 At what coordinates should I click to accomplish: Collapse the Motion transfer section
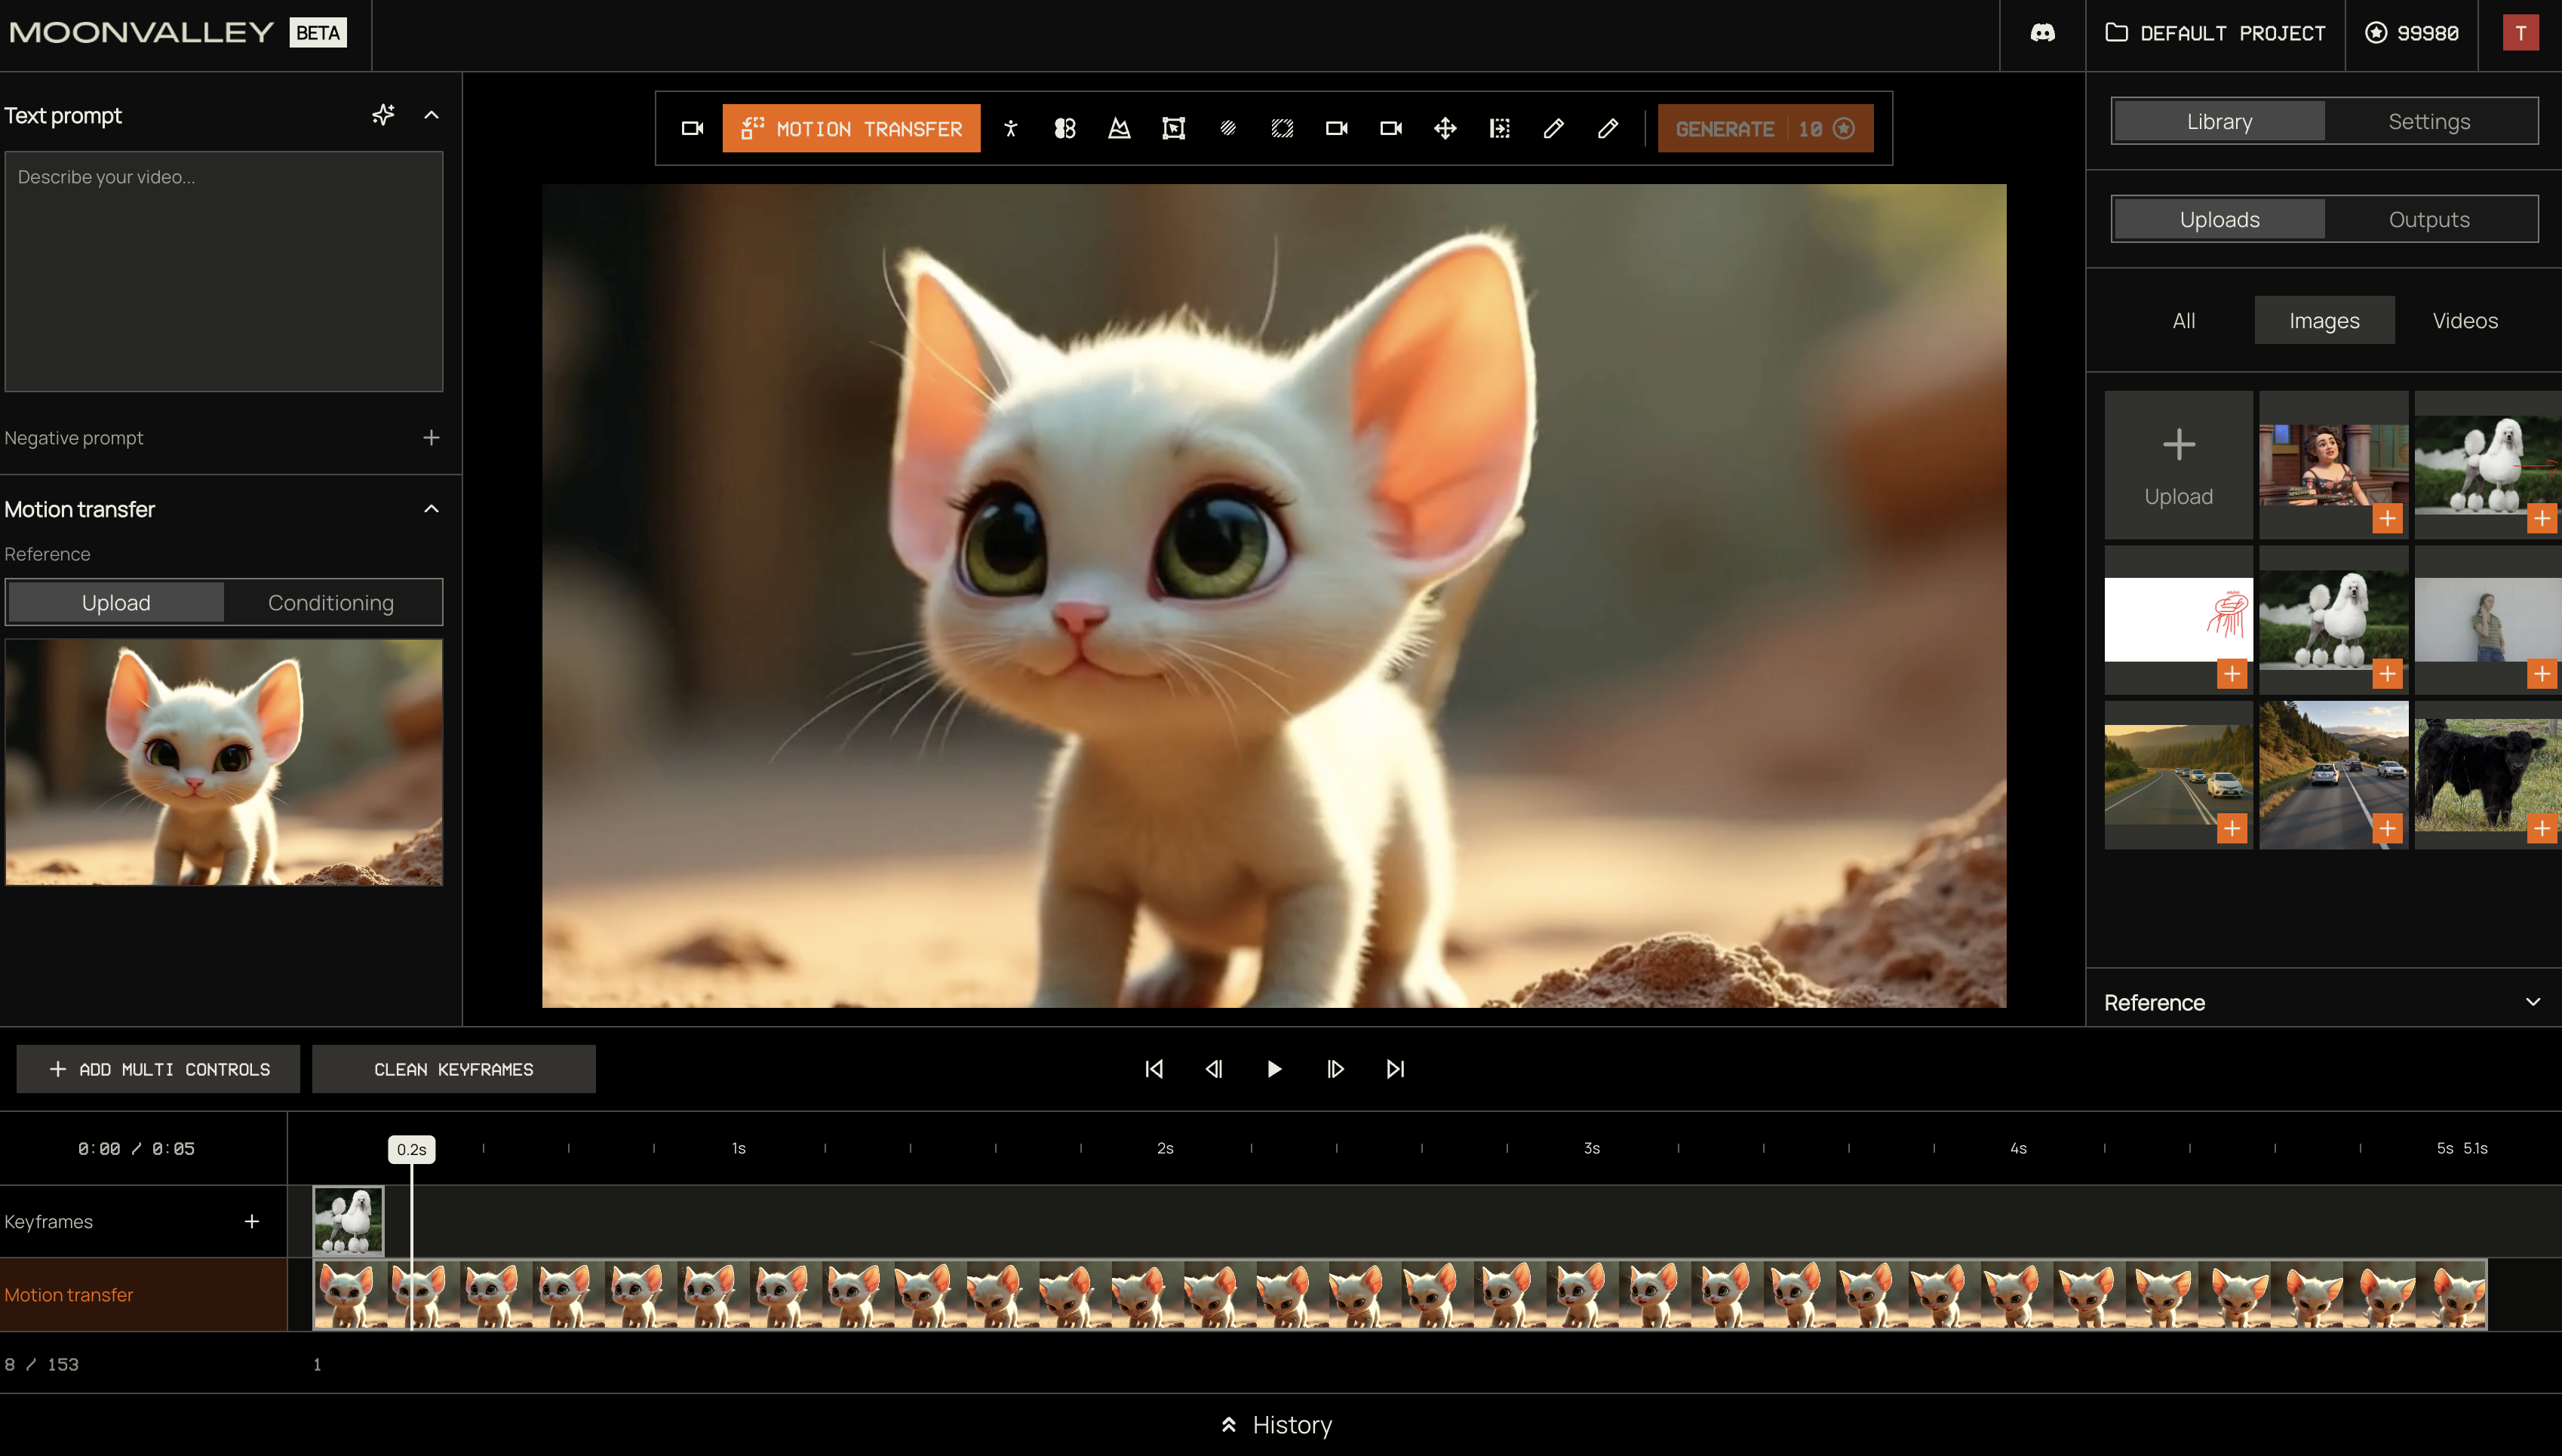point(431,509)
